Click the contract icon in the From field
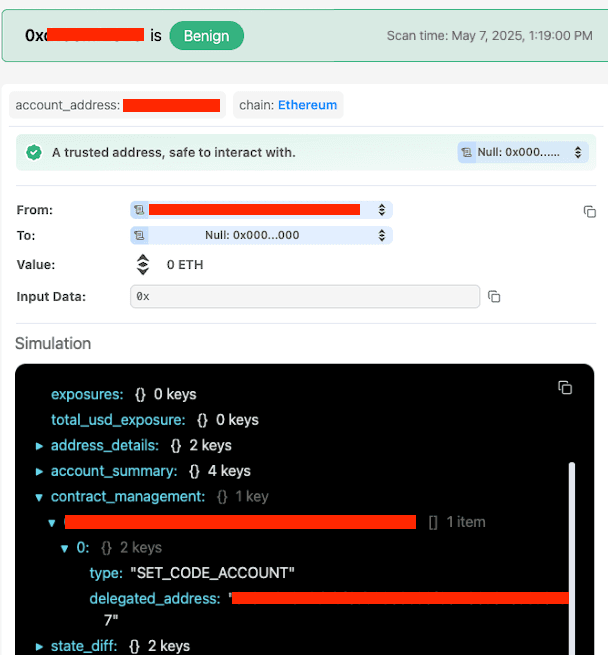This screenshot has width=608, height=655. (139, 210)
